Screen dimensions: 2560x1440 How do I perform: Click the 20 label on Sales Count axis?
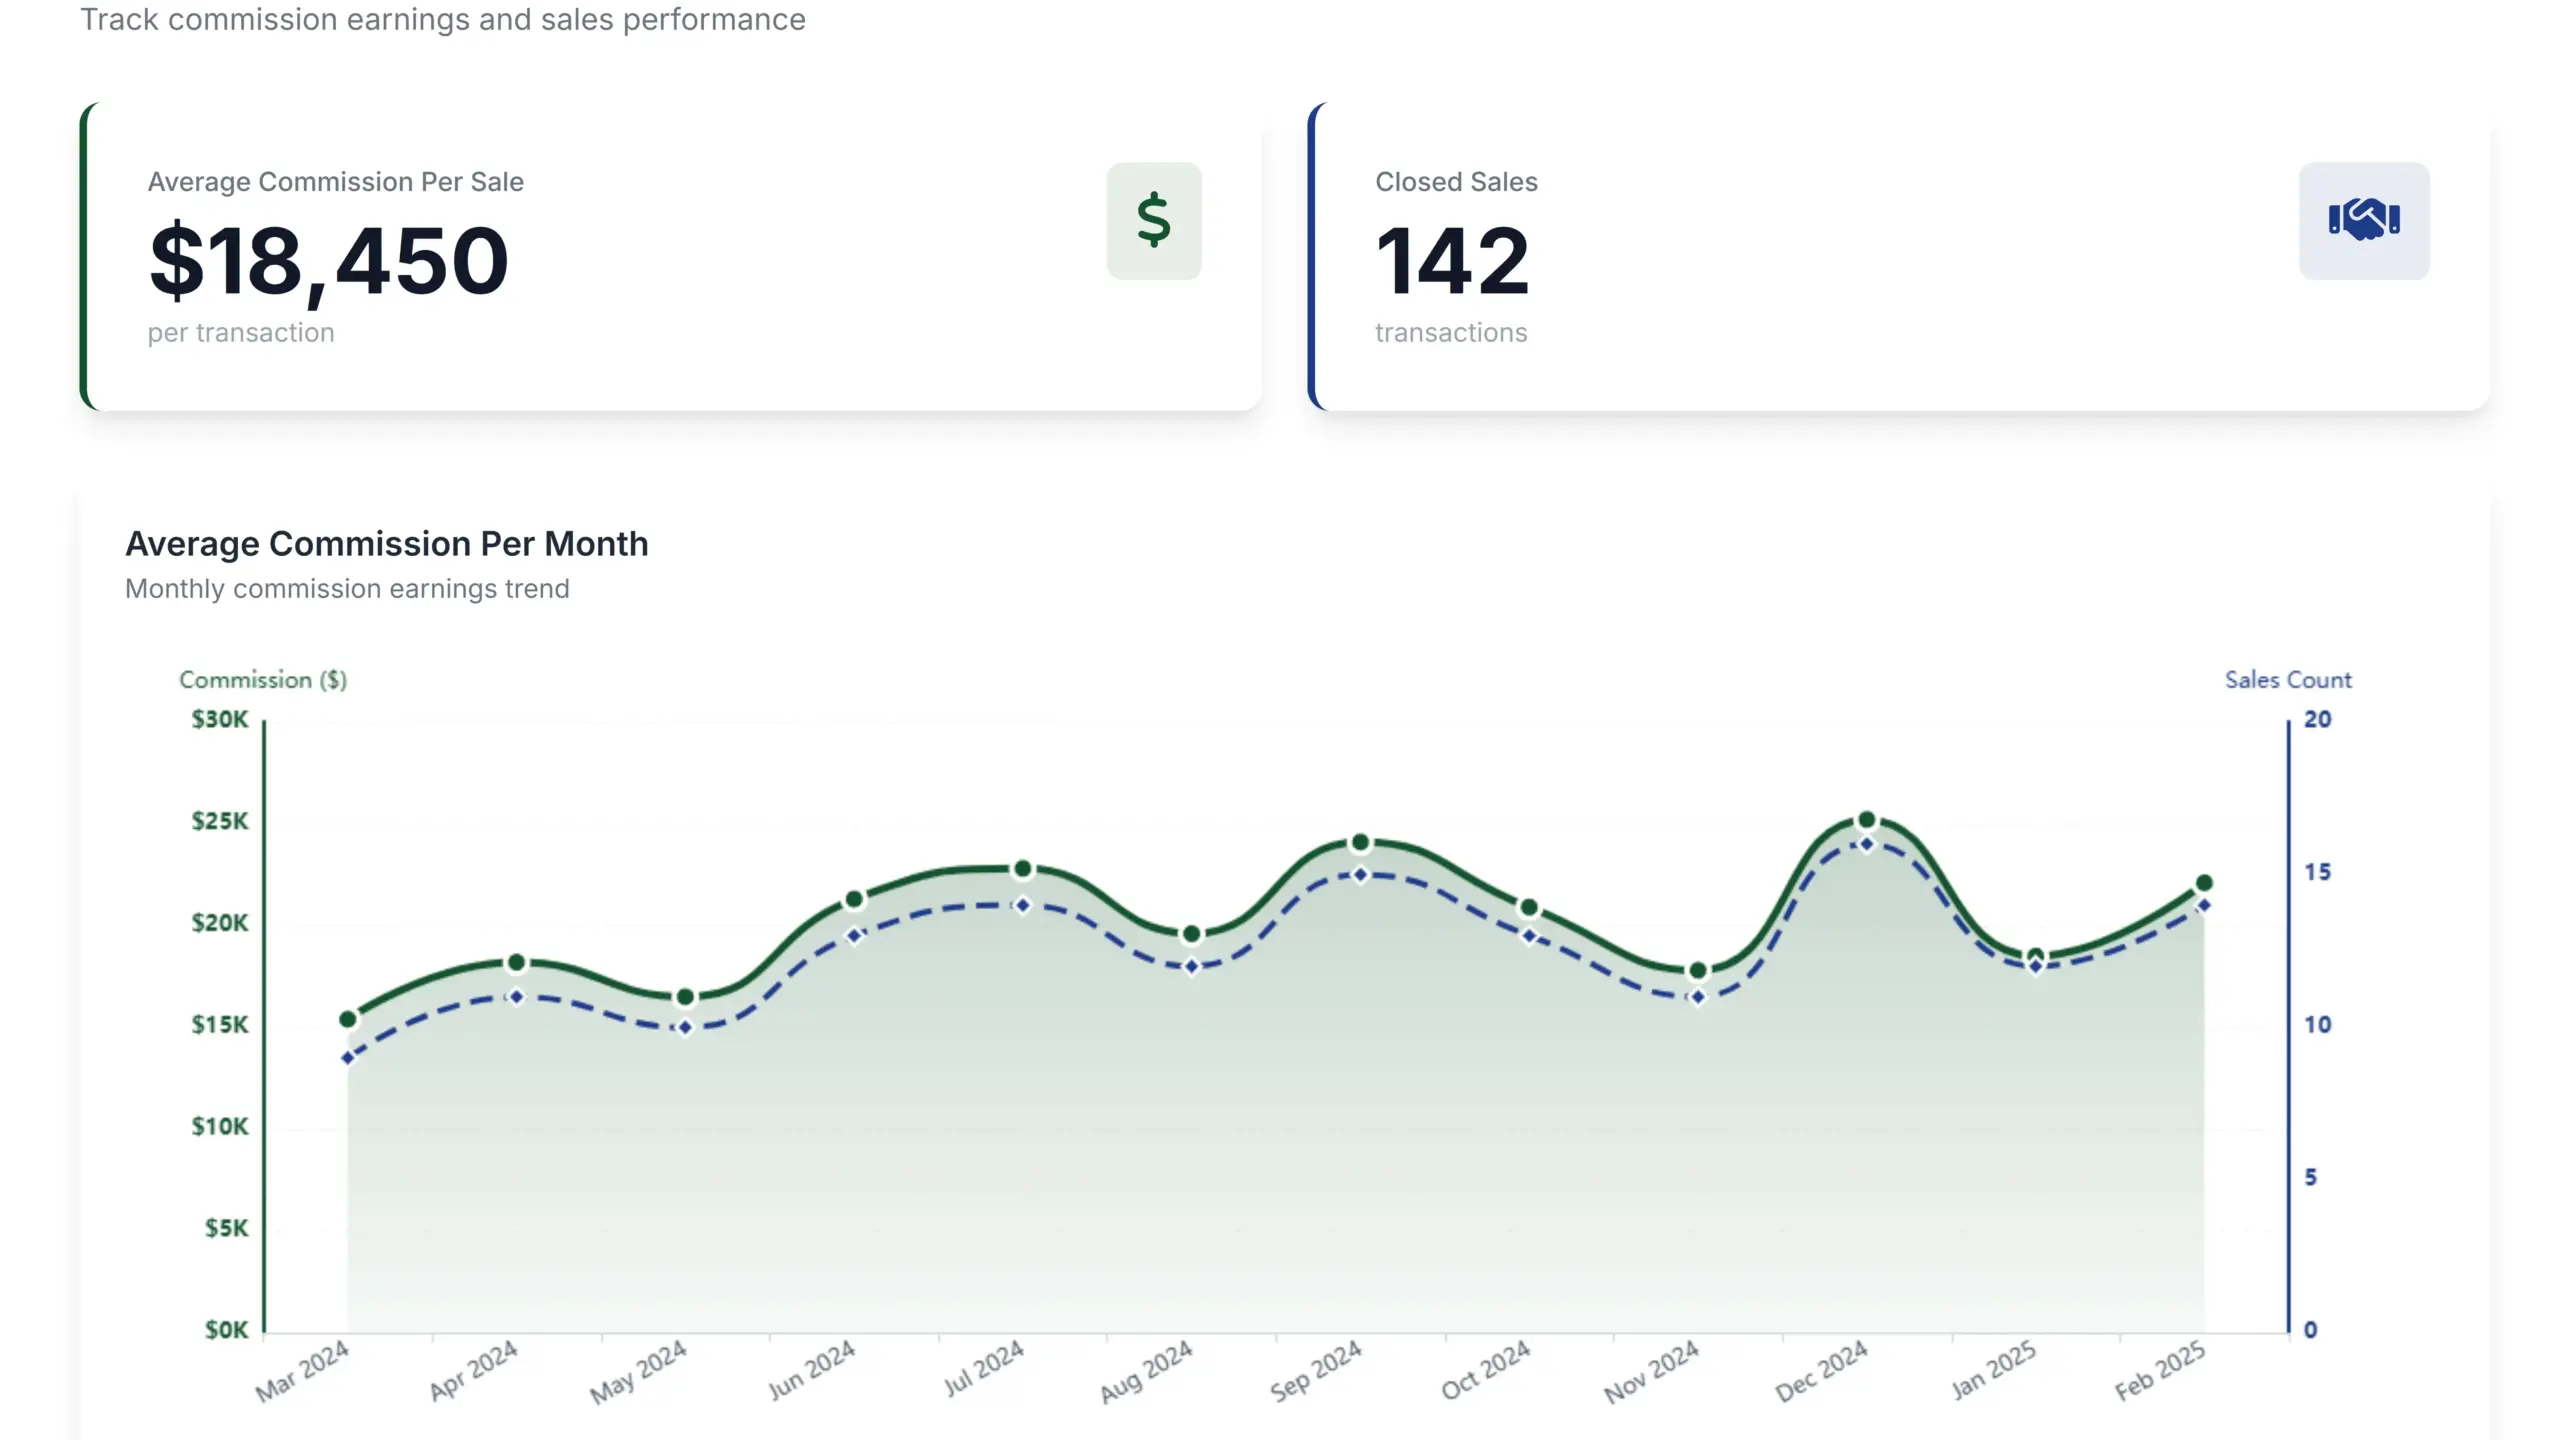pos(2317,719)
